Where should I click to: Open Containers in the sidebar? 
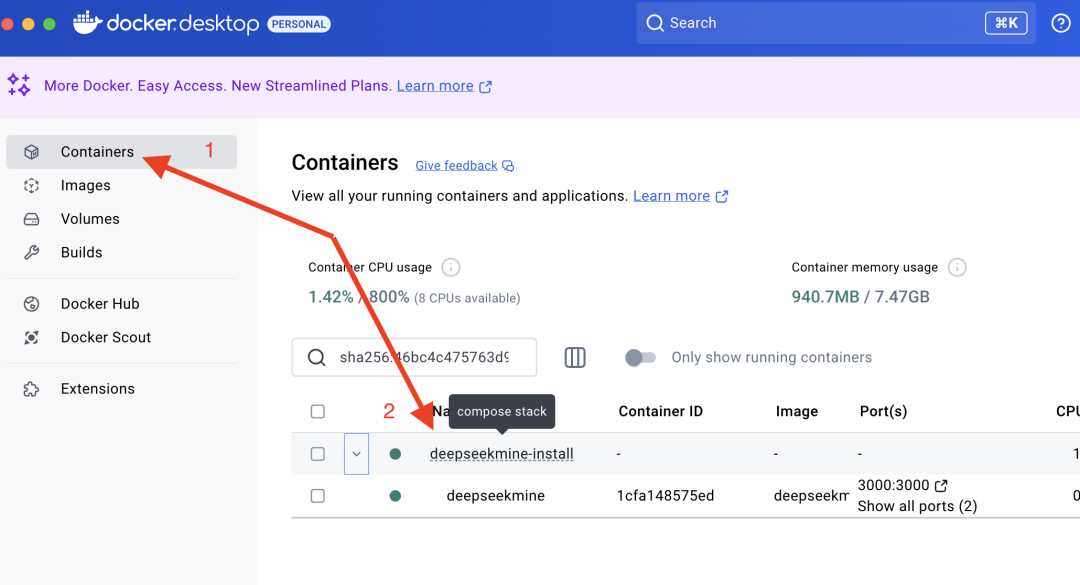[121, 152]
